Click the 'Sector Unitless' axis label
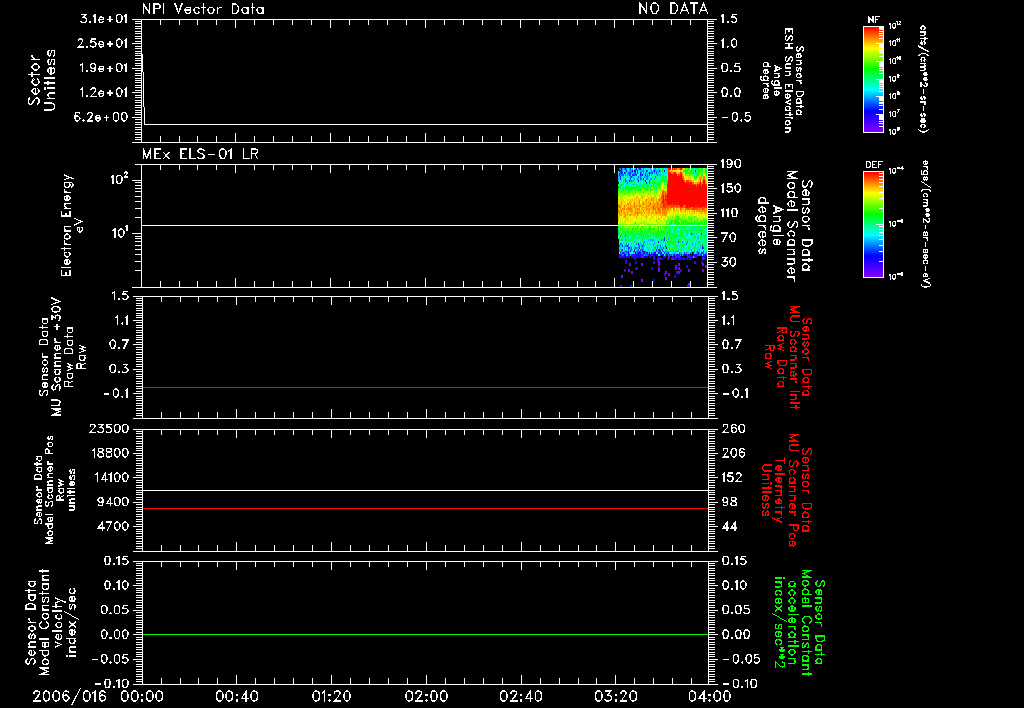 pos(41,80)
